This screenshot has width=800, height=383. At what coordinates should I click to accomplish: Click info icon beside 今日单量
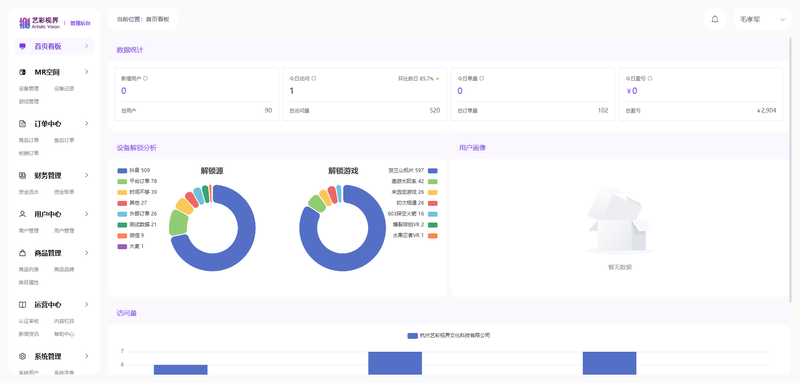[x=482, y=79]
